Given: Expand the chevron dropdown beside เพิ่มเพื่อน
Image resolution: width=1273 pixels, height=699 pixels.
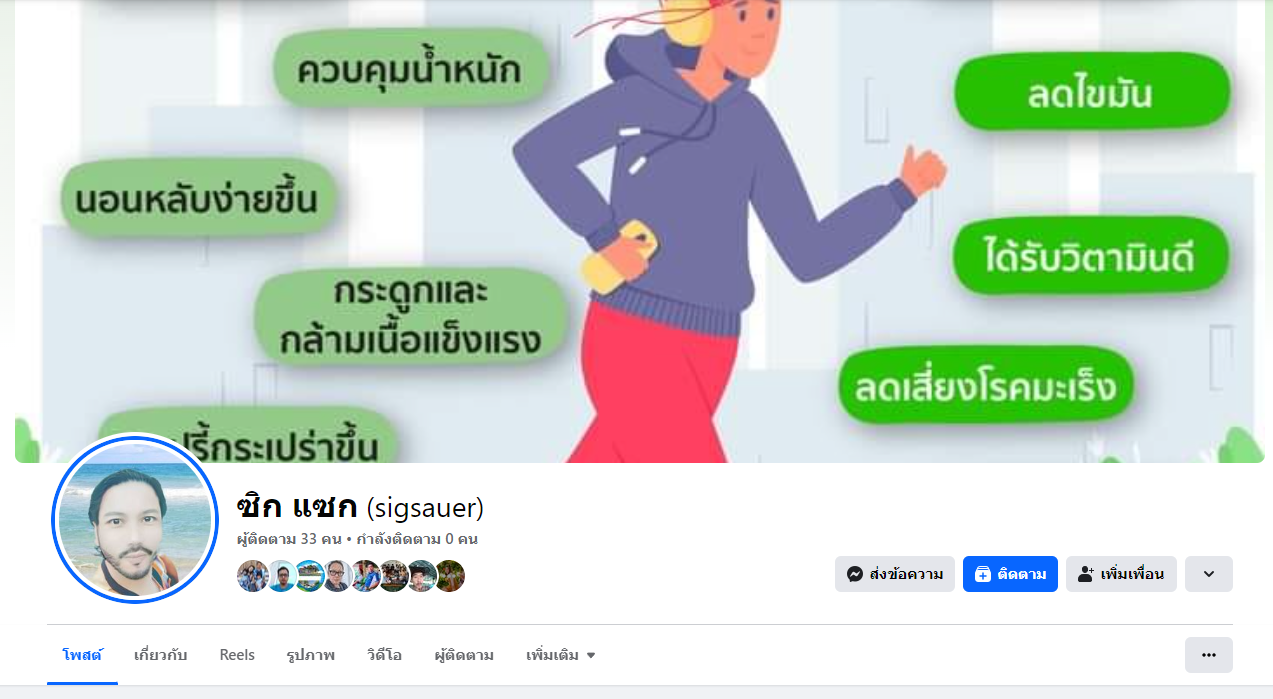Looking at the screenshot, I should [x=1209, y=574].
